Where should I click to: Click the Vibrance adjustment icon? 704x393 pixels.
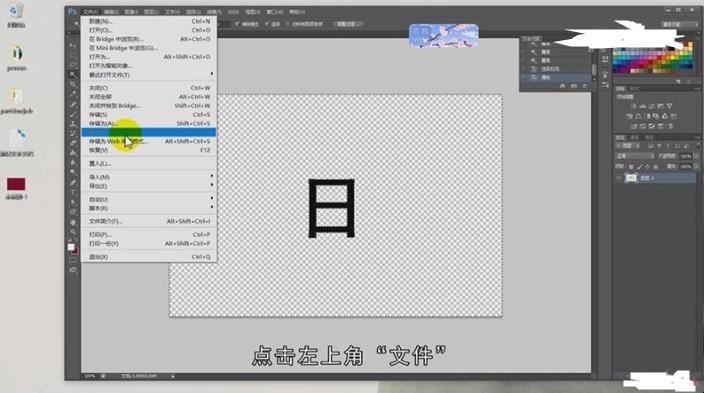(x=669, y=106)
